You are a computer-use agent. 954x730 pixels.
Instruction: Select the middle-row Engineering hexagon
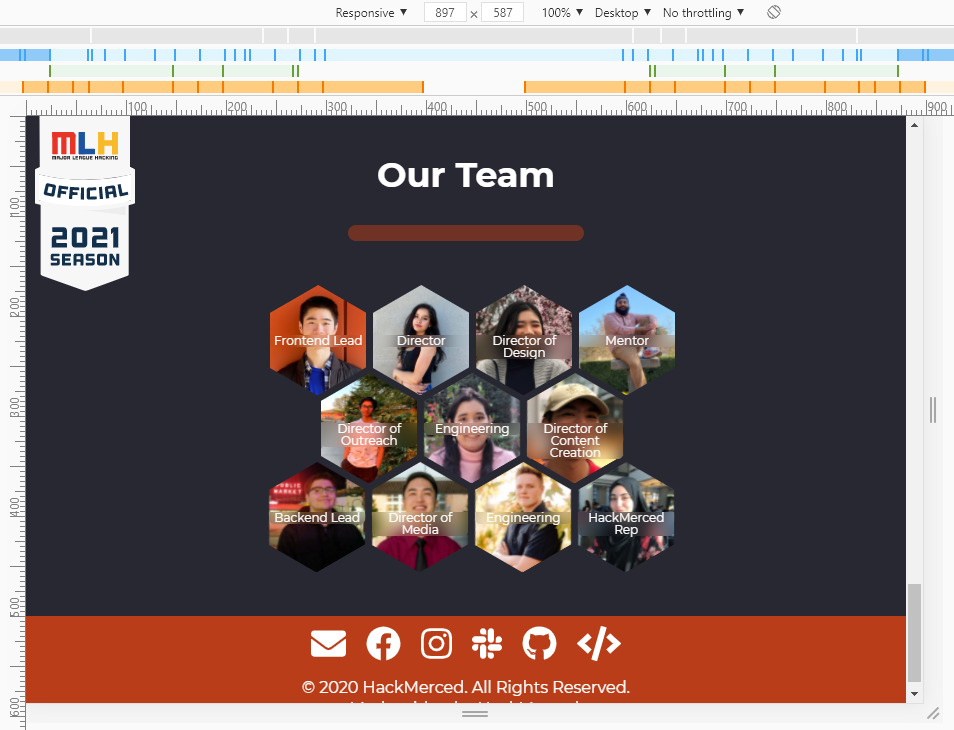[472, 428]
